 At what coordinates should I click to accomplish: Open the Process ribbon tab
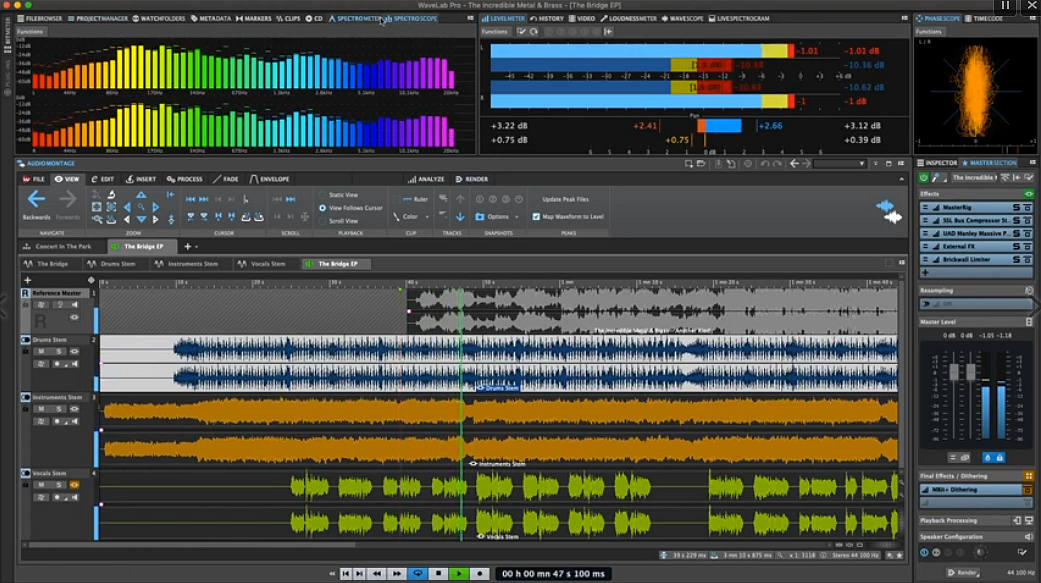point(185,179)
